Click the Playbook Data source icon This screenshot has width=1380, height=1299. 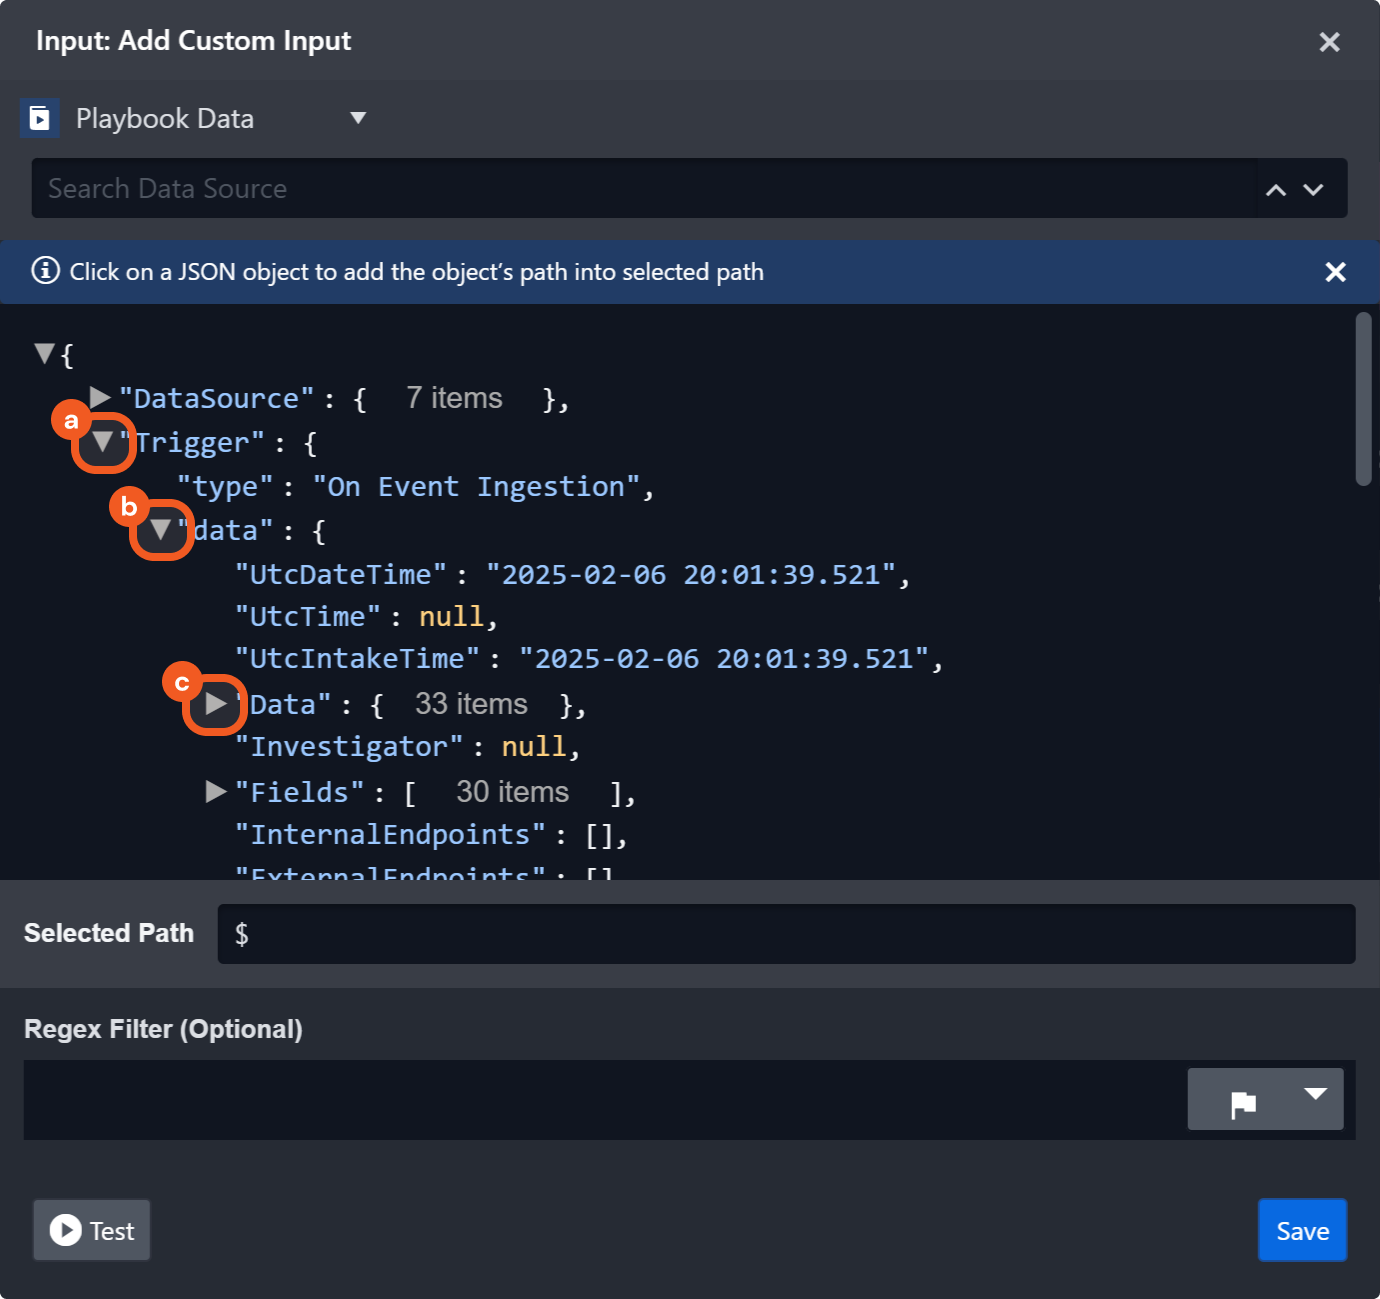coord(40,119)
